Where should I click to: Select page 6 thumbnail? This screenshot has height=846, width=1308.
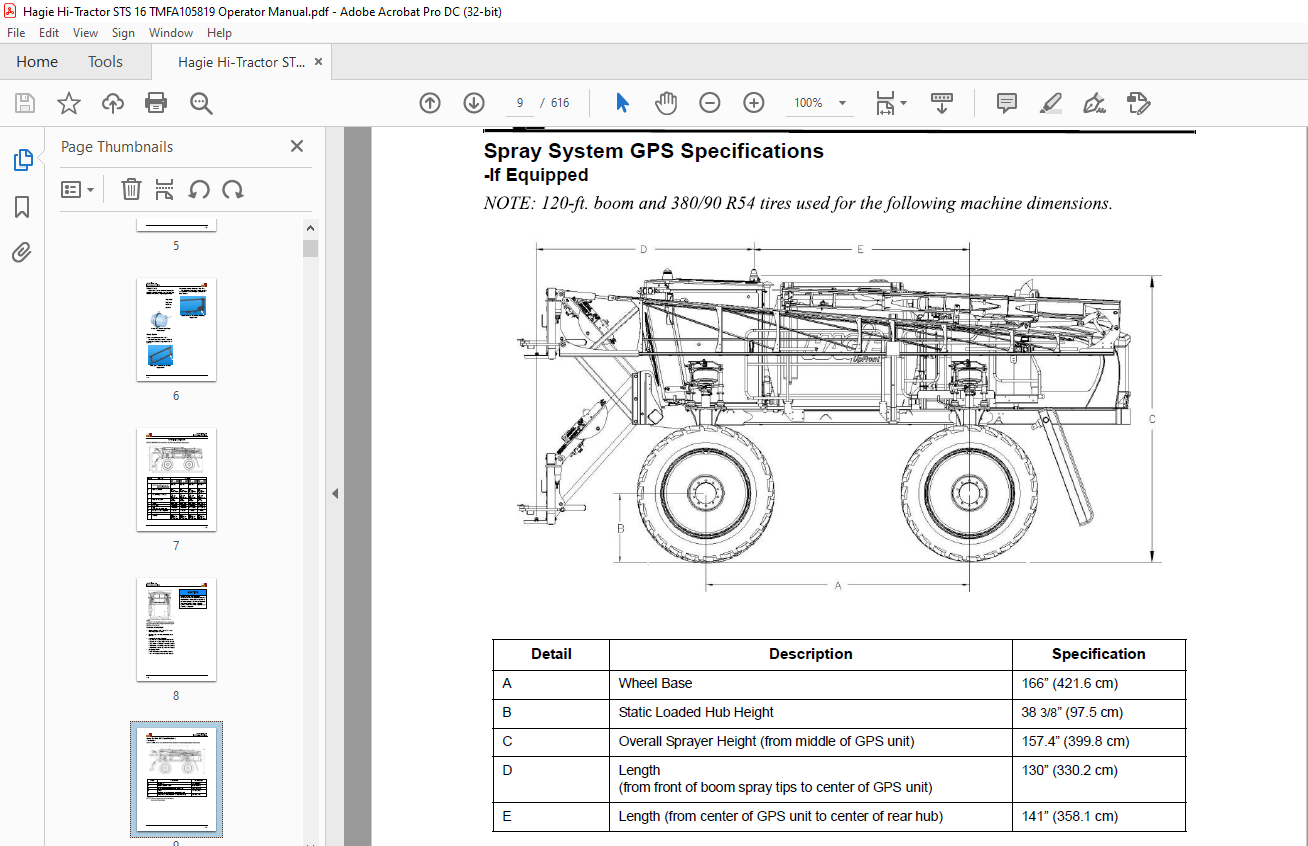coord(176,330)
